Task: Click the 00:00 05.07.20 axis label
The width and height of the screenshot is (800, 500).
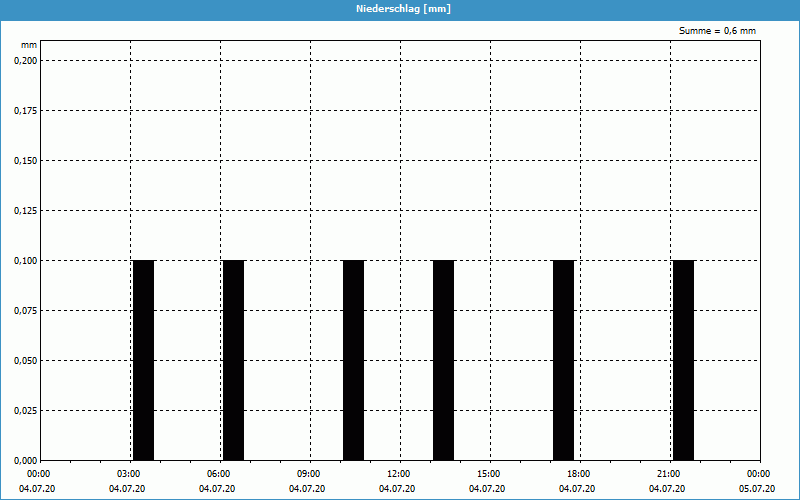Action: [x=757, y=481]
